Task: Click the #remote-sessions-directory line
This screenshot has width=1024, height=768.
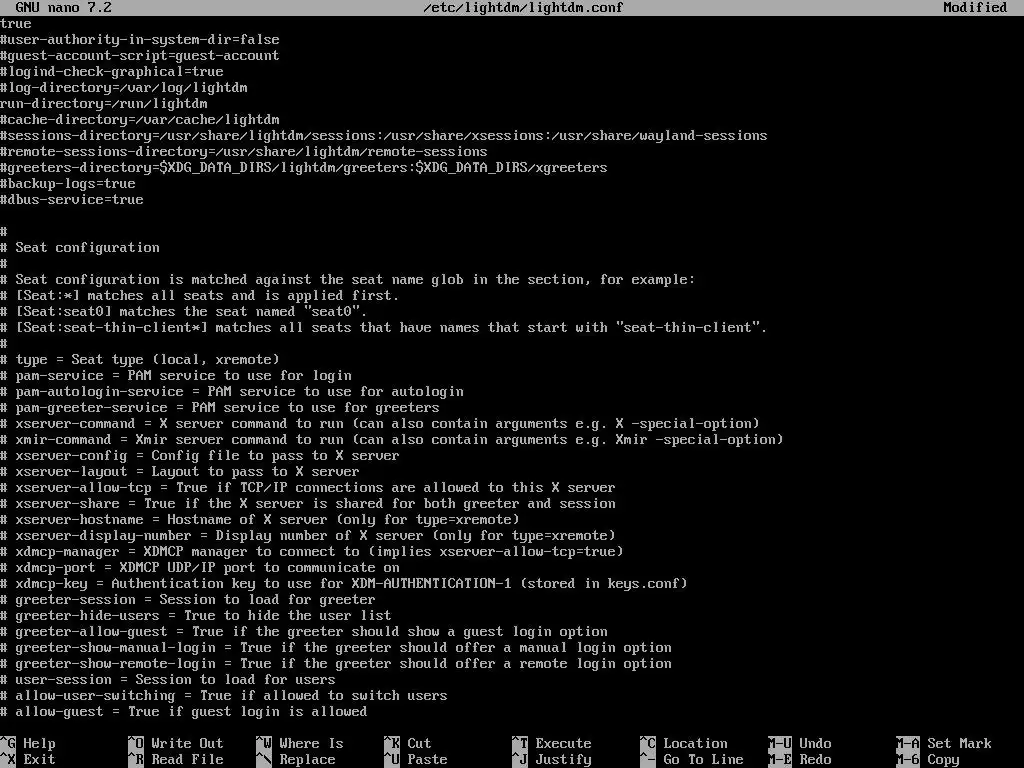Action: pos(244,152)
